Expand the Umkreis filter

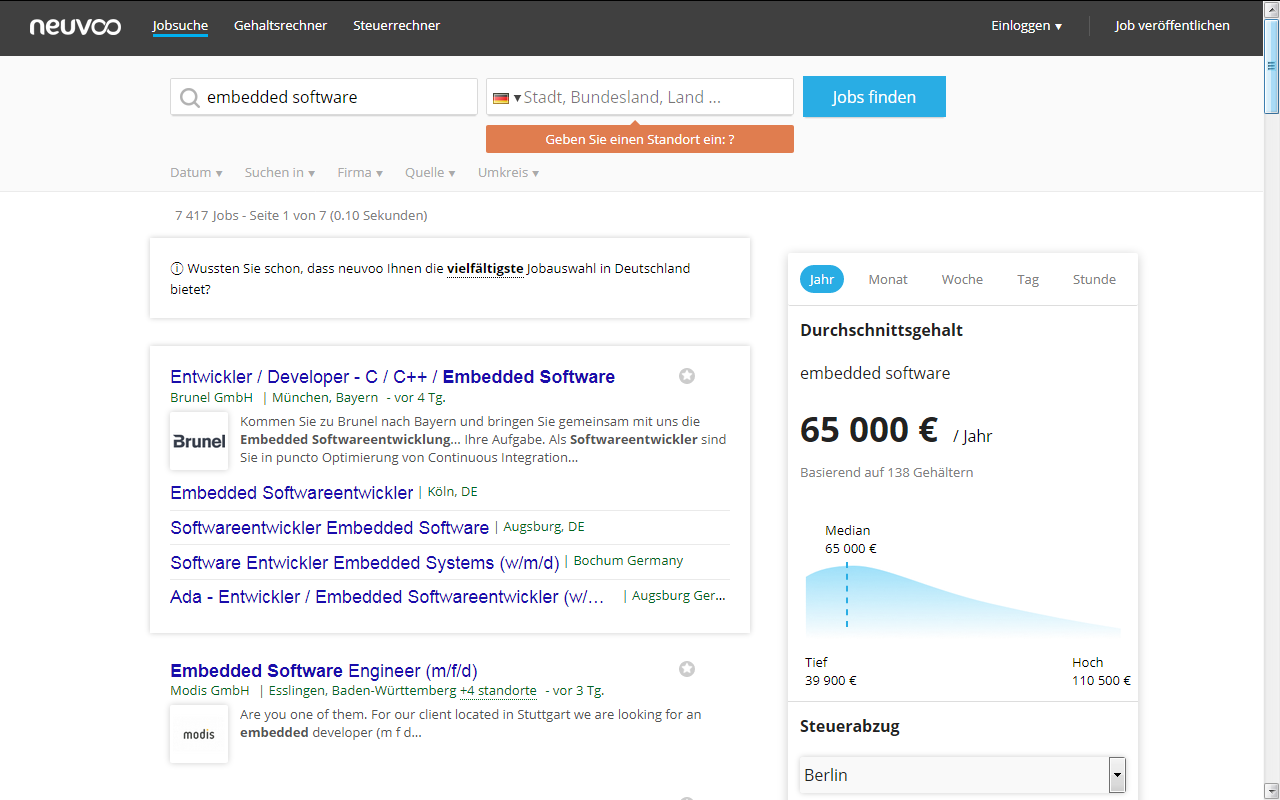click(508, 173)
